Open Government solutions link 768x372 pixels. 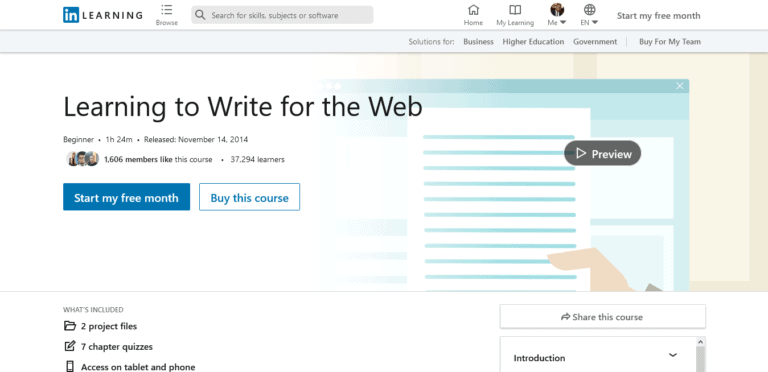pyautogui.click(x=595, y=42)
